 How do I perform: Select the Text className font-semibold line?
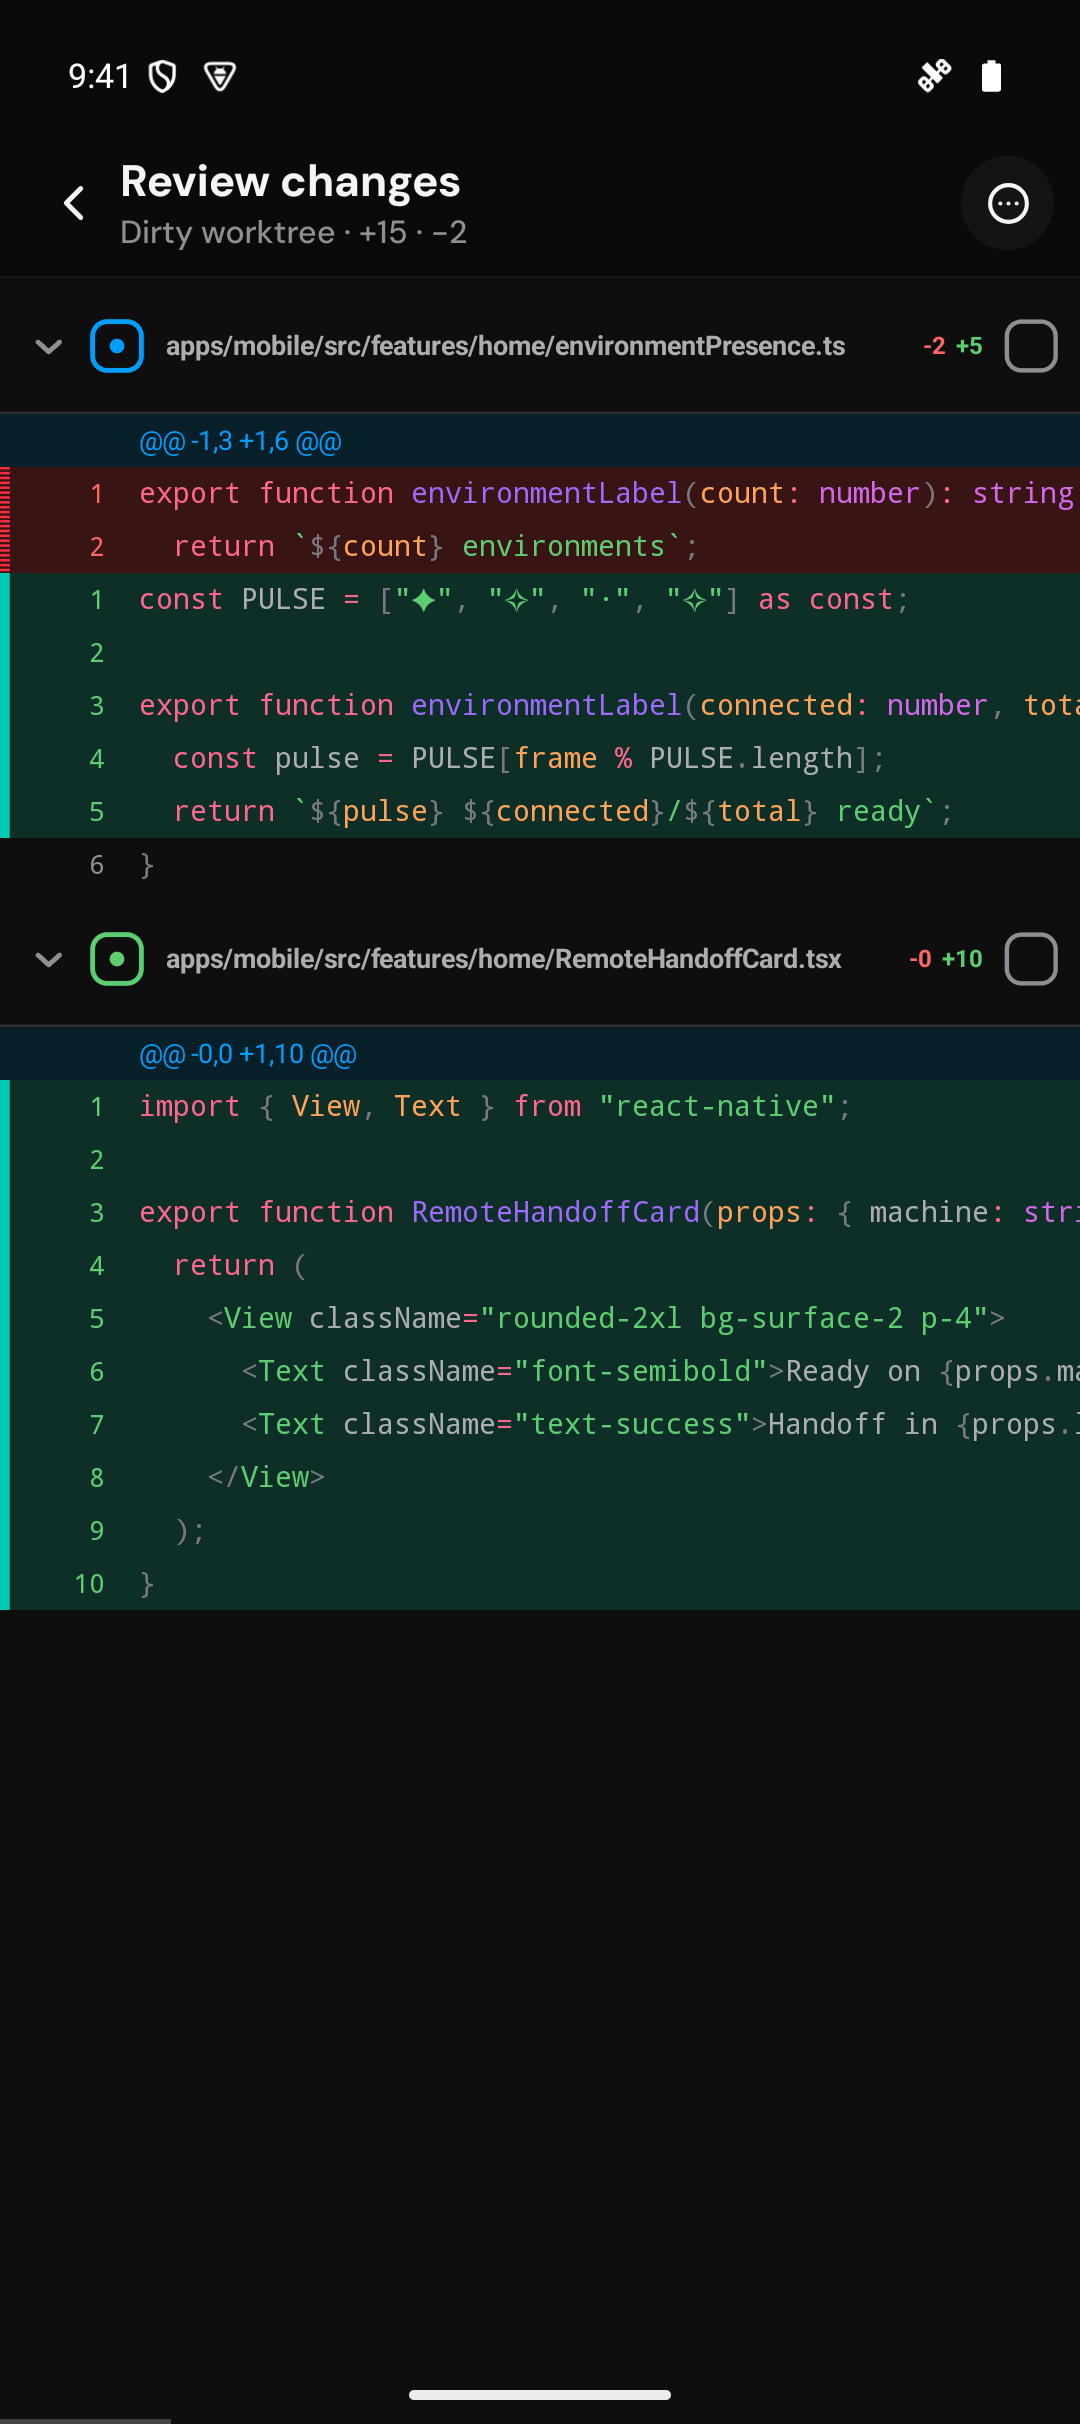click(x=540, y=1371)
